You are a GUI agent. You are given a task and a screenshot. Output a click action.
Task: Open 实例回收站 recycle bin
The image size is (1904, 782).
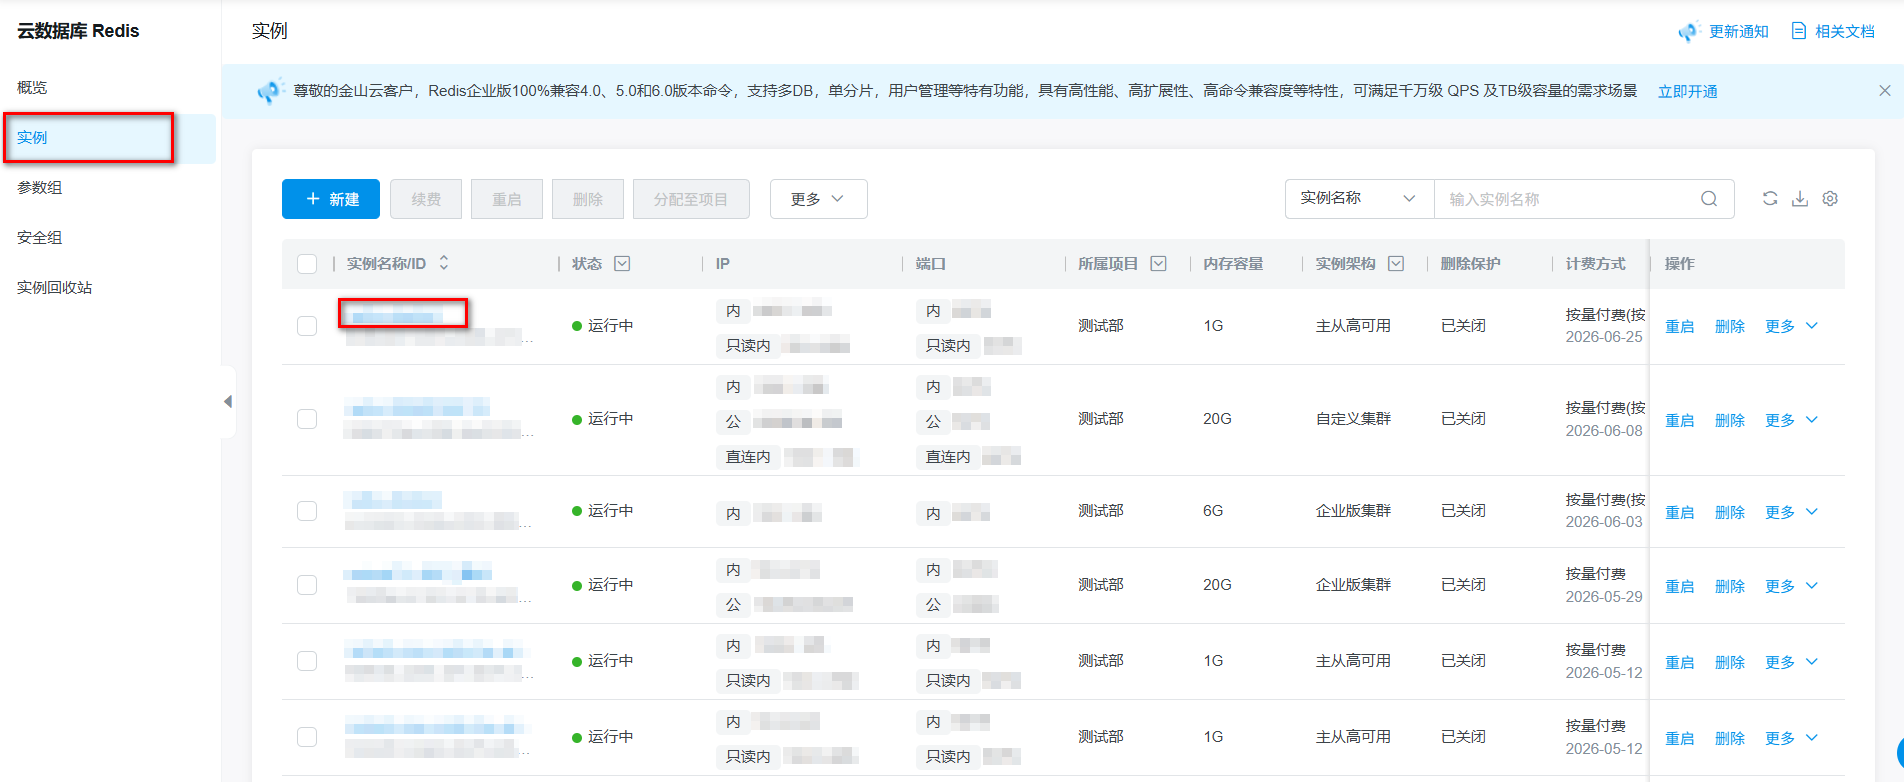55,287
